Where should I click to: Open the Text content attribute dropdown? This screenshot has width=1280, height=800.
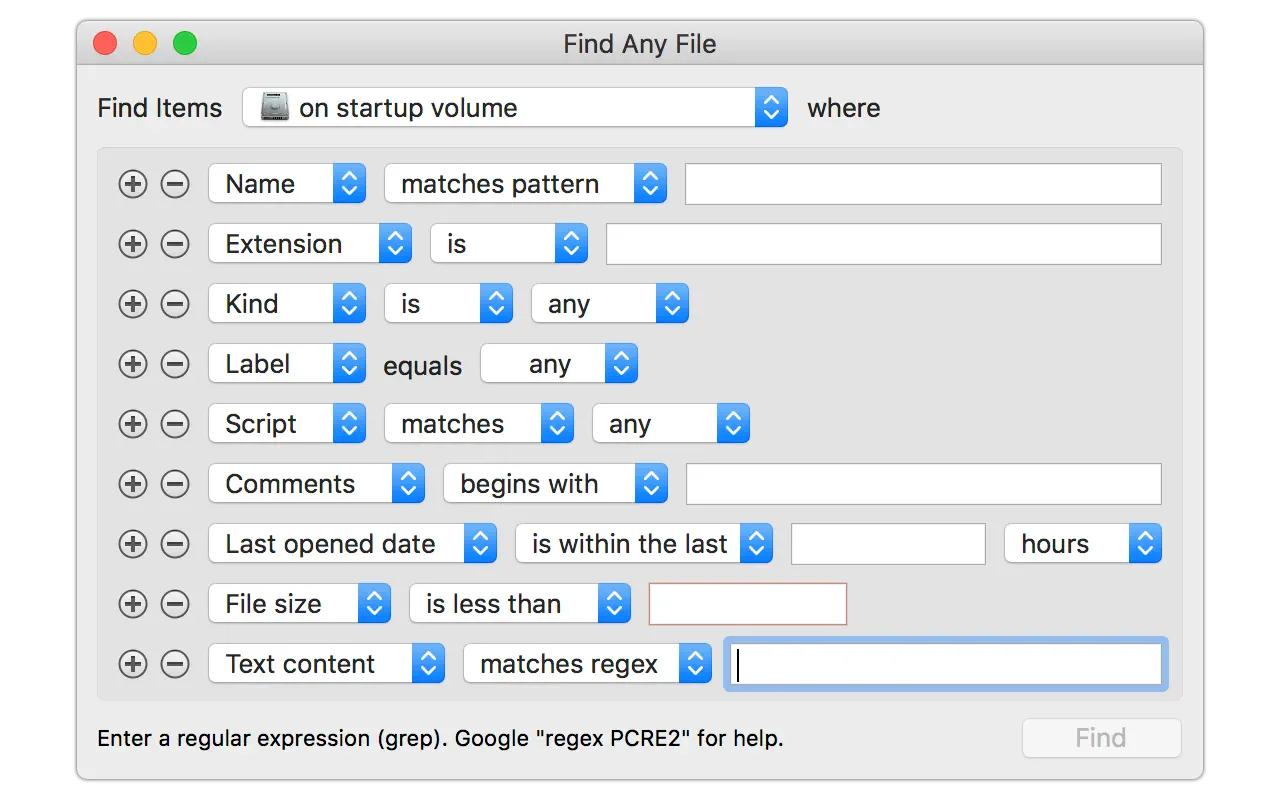point(326,664)
